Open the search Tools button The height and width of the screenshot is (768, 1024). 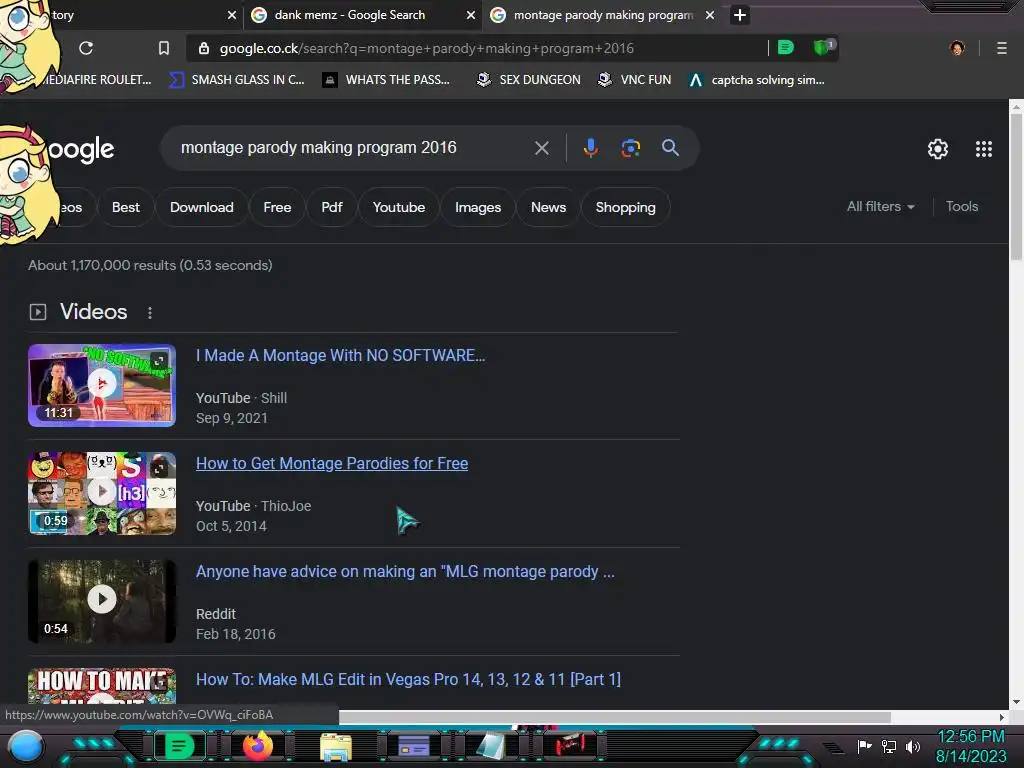961,206
